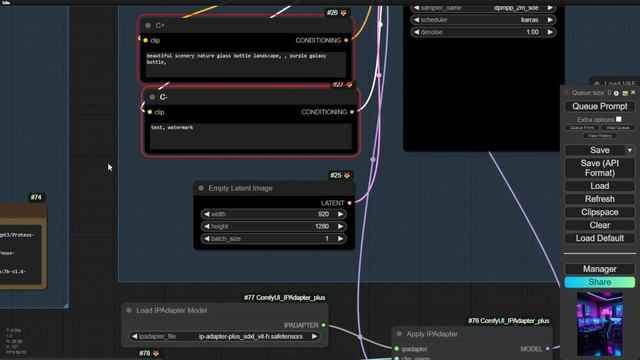Click the fox badge next to #78
Image resolution: width=640 pixels, height=360 pixels.
[x=156, y=353]
